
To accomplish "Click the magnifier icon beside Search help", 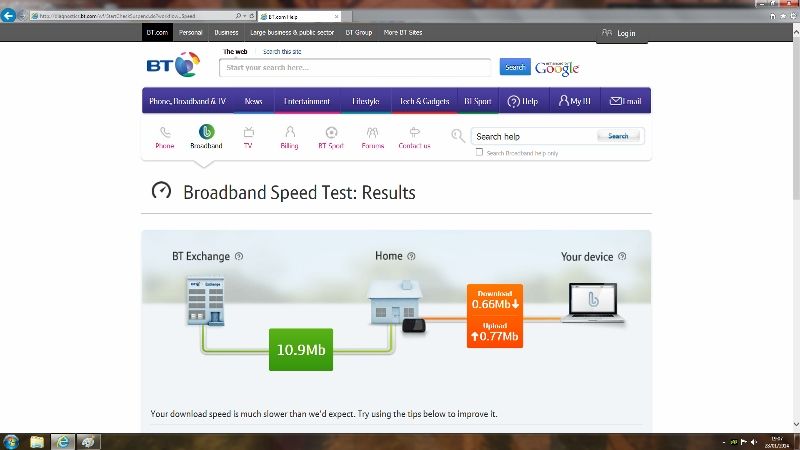I will tap(458, 136).
